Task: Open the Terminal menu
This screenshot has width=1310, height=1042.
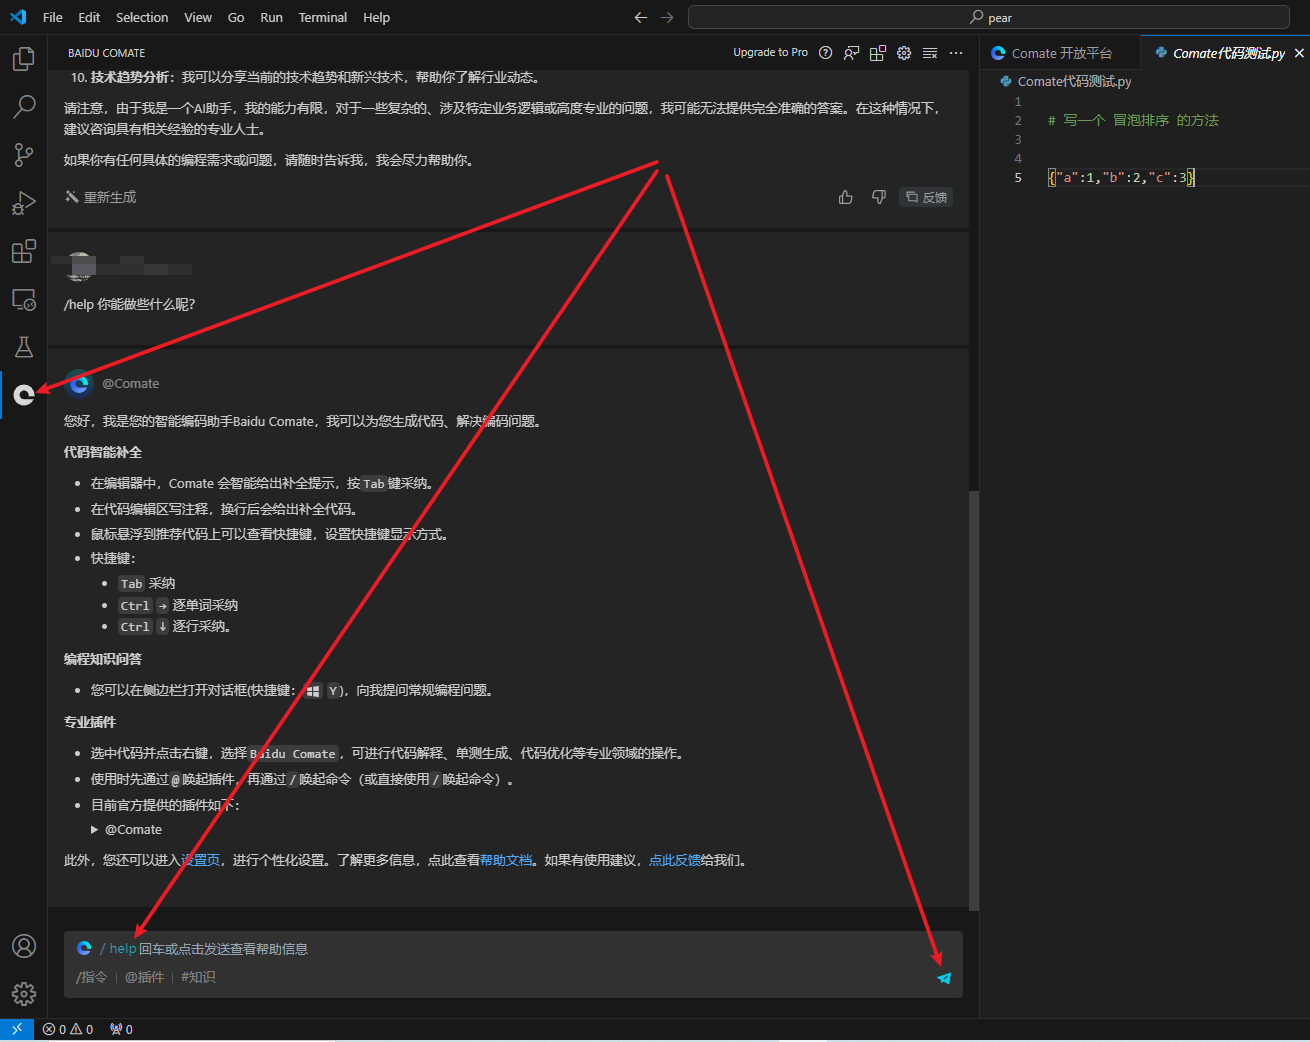Action: pyautogui.click(x=323, y=17)
